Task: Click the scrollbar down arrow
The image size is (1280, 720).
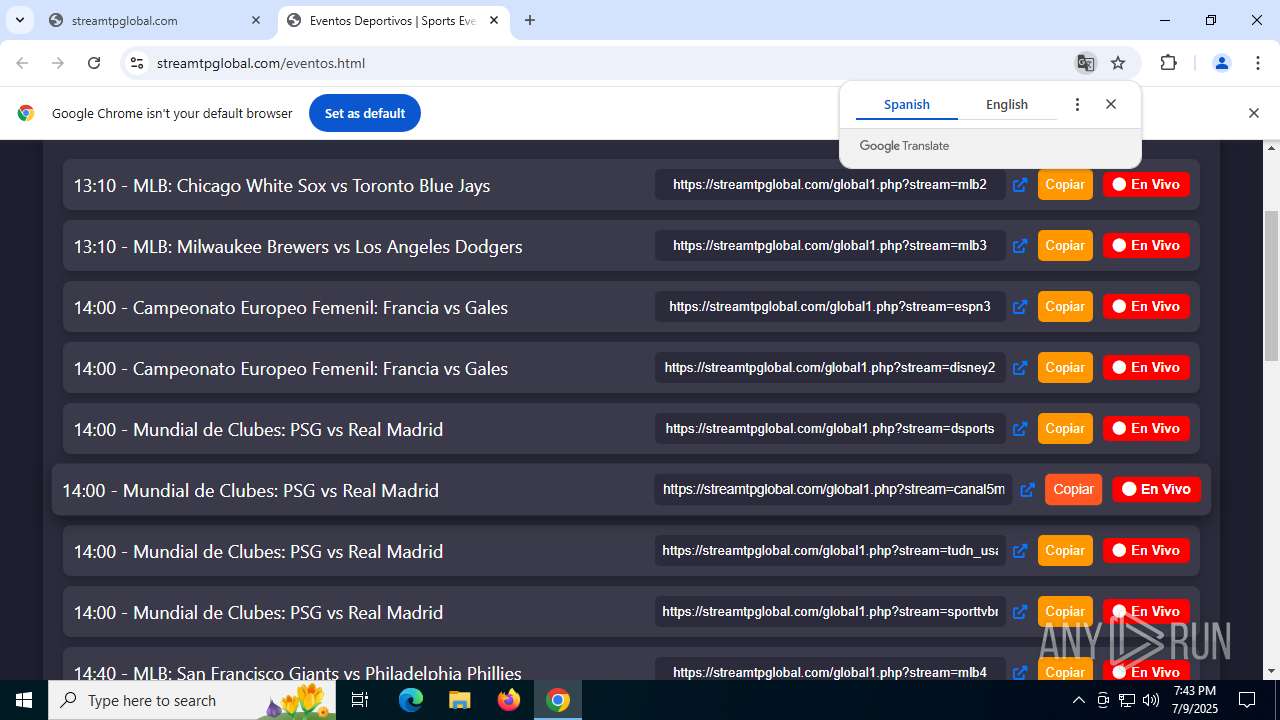Action: (1272, 672)
